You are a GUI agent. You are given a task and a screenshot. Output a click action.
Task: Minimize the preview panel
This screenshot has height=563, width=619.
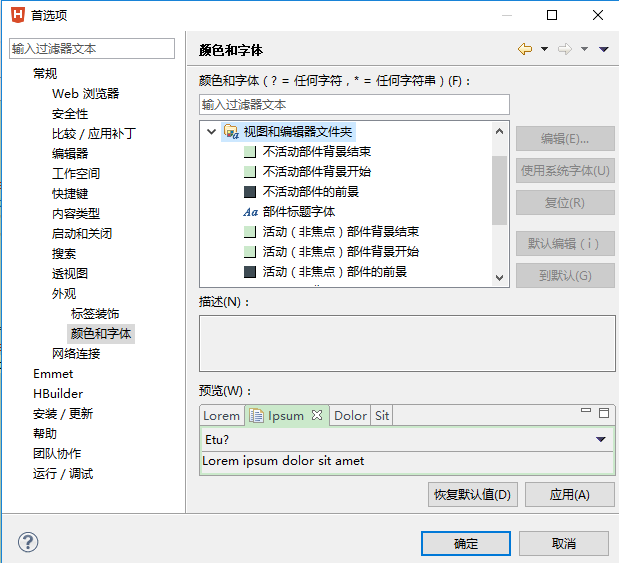coord(586,411)
